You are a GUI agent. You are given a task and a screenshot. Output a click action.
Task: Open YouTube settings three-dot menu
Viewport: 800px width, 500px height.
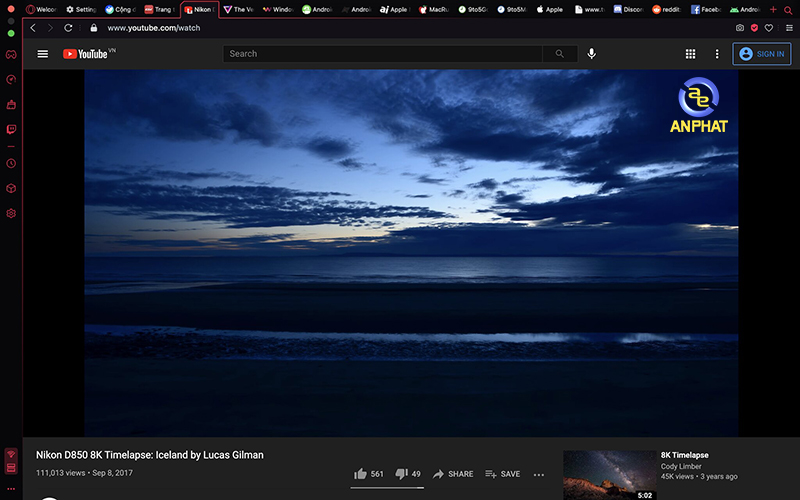pyautogui.click(x=717, y=54)
